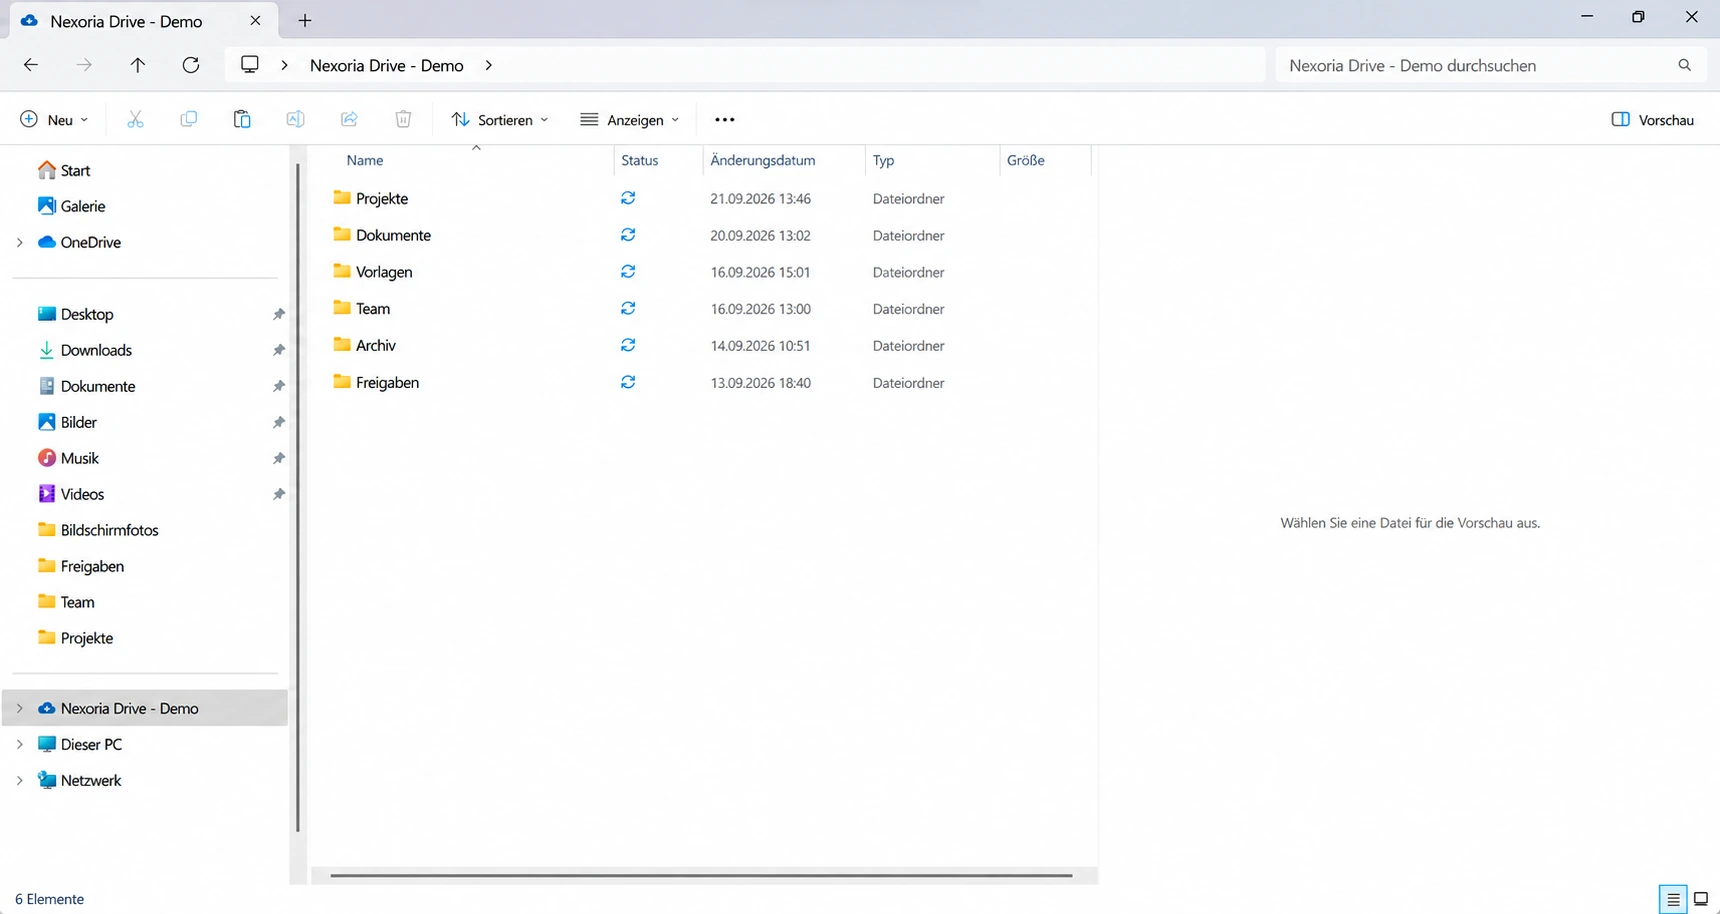The image size is (1720, 914).
Task: Open Bildschirmfotos in the sidebar
Action: pyautogui.click(x=98, y=530)
